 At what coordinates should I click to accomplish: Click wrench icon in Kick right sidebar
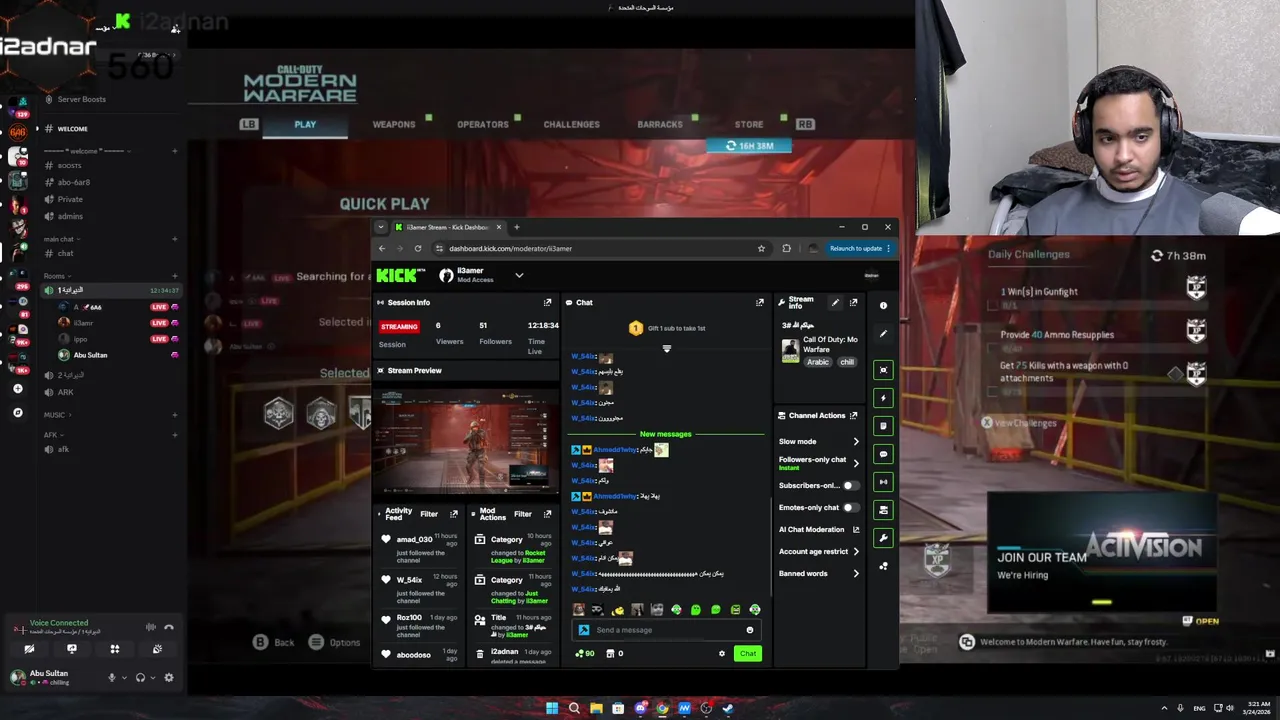point(883,538)
